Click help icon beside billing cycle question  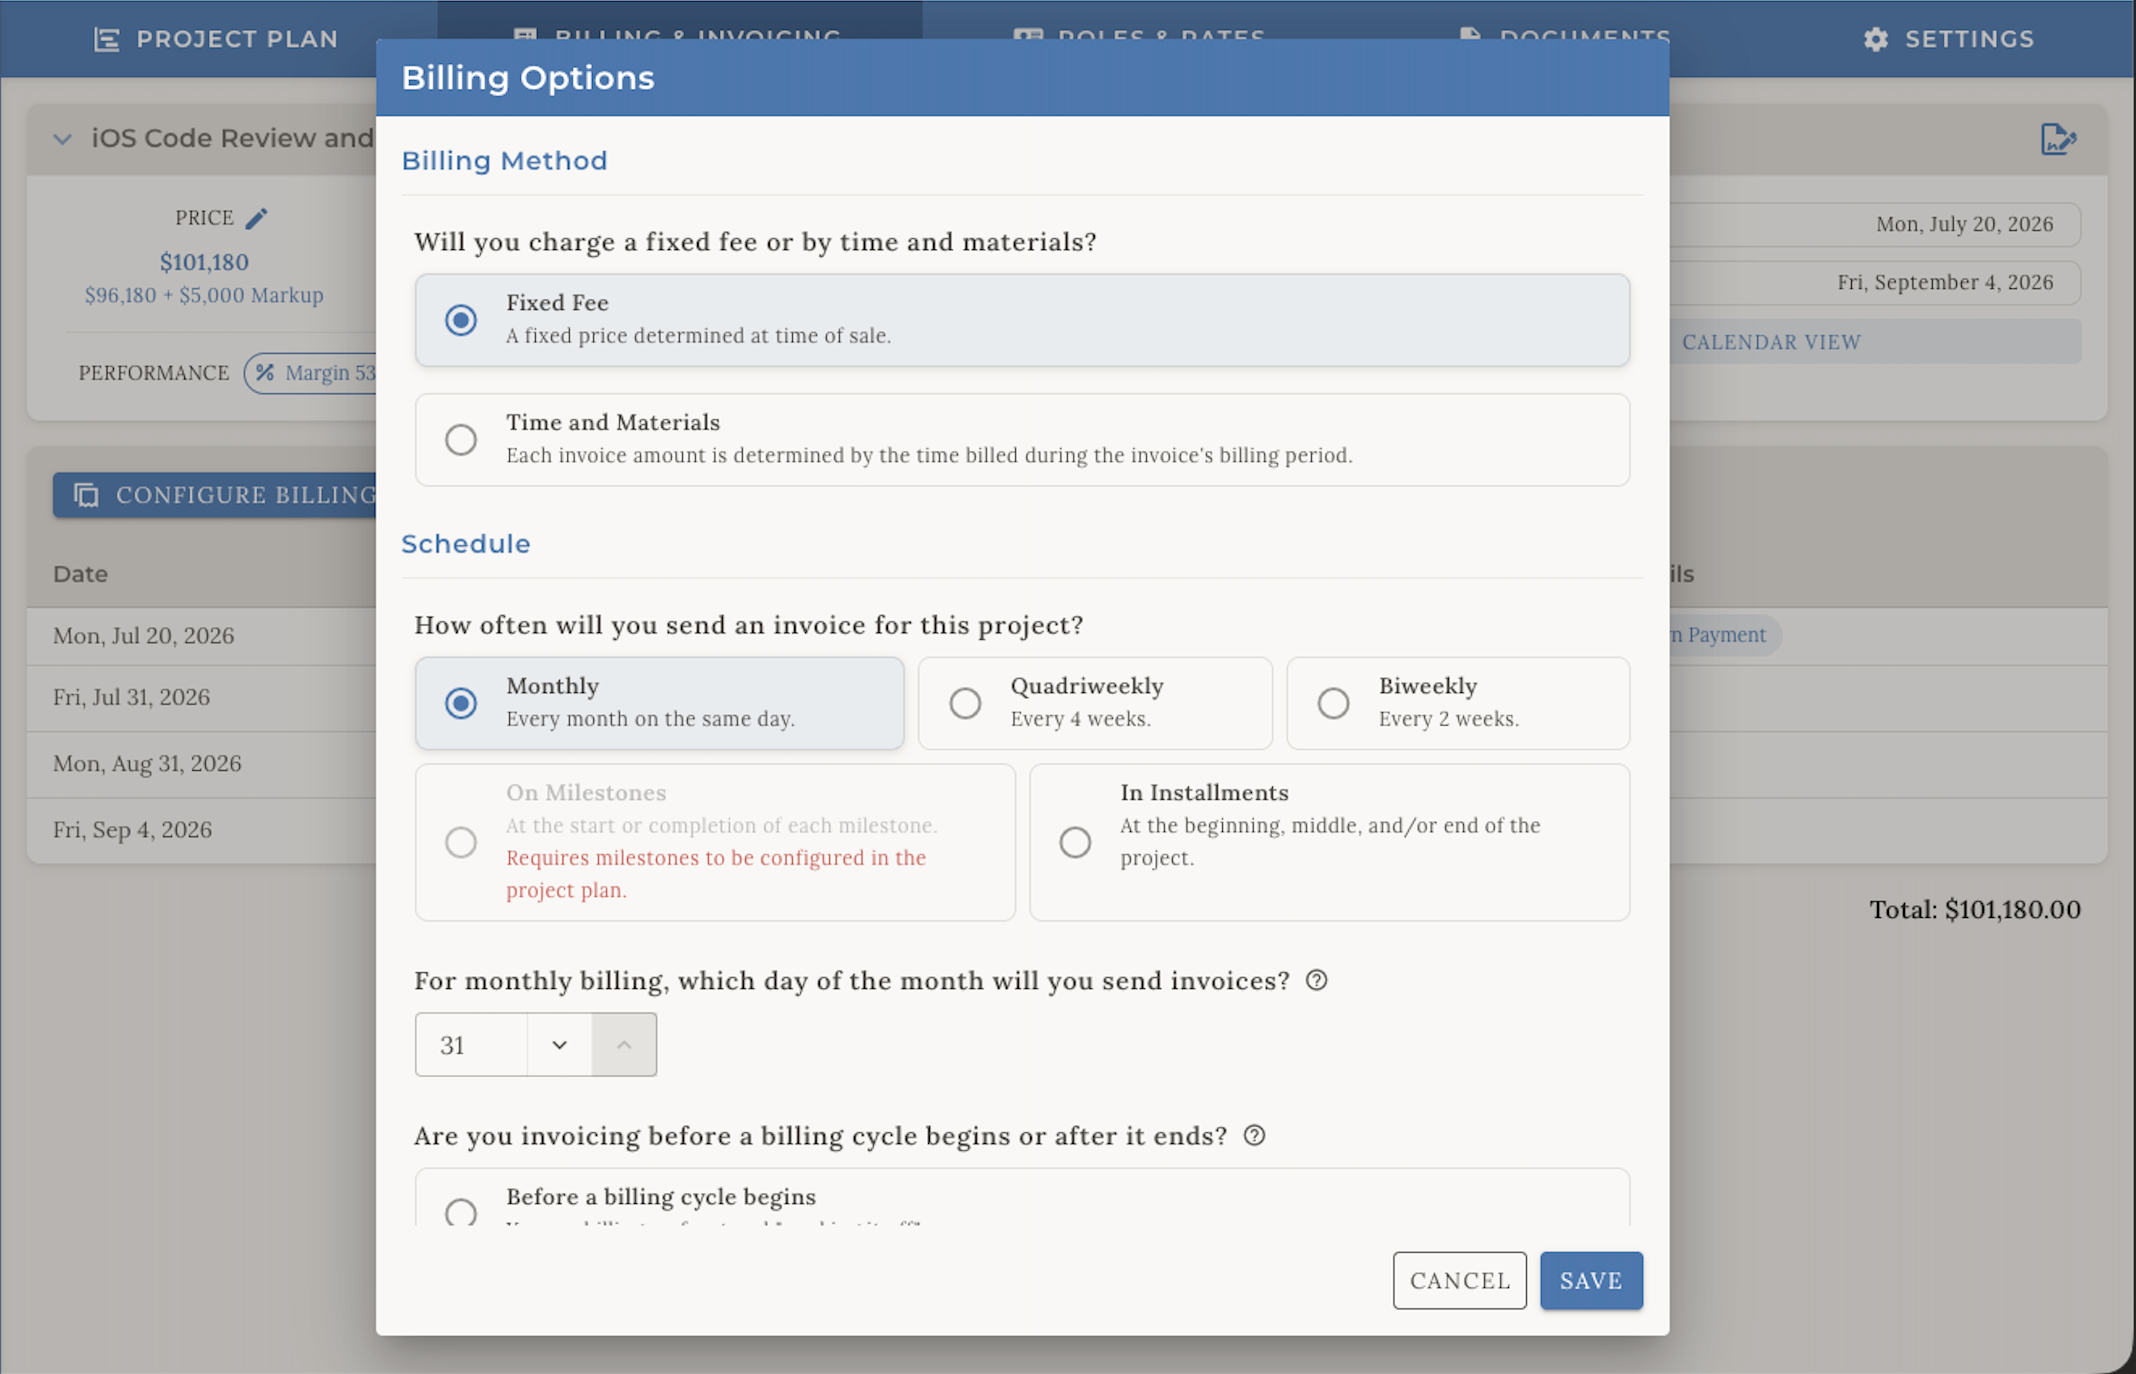(1254, 1136)
